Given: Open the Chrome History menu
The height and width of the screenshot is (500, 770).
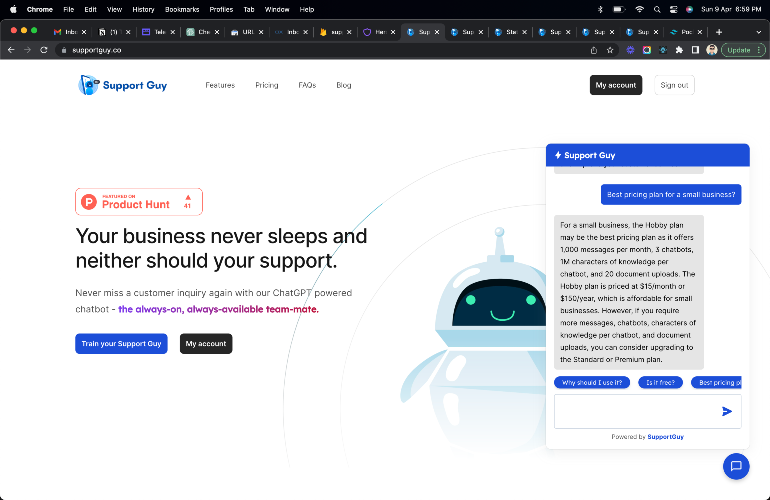Looking at the screenshot, I should pos(143,9).
